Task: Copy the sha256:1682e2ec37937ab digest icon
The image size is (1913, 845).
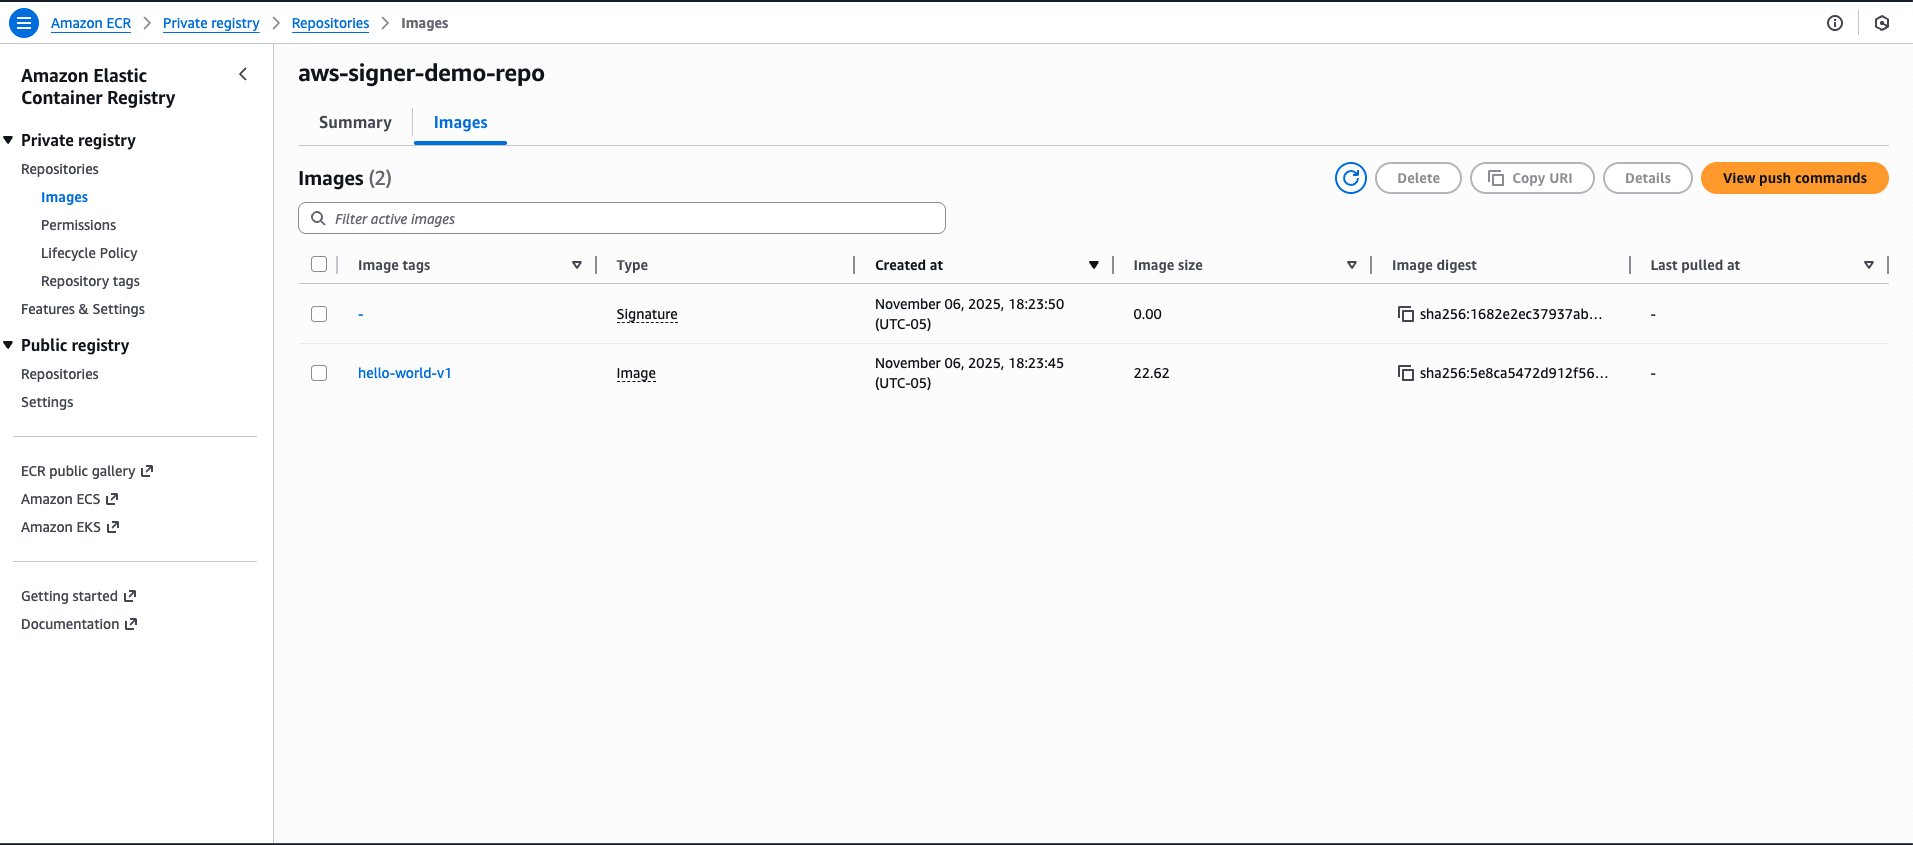Action: point(1405,314)
